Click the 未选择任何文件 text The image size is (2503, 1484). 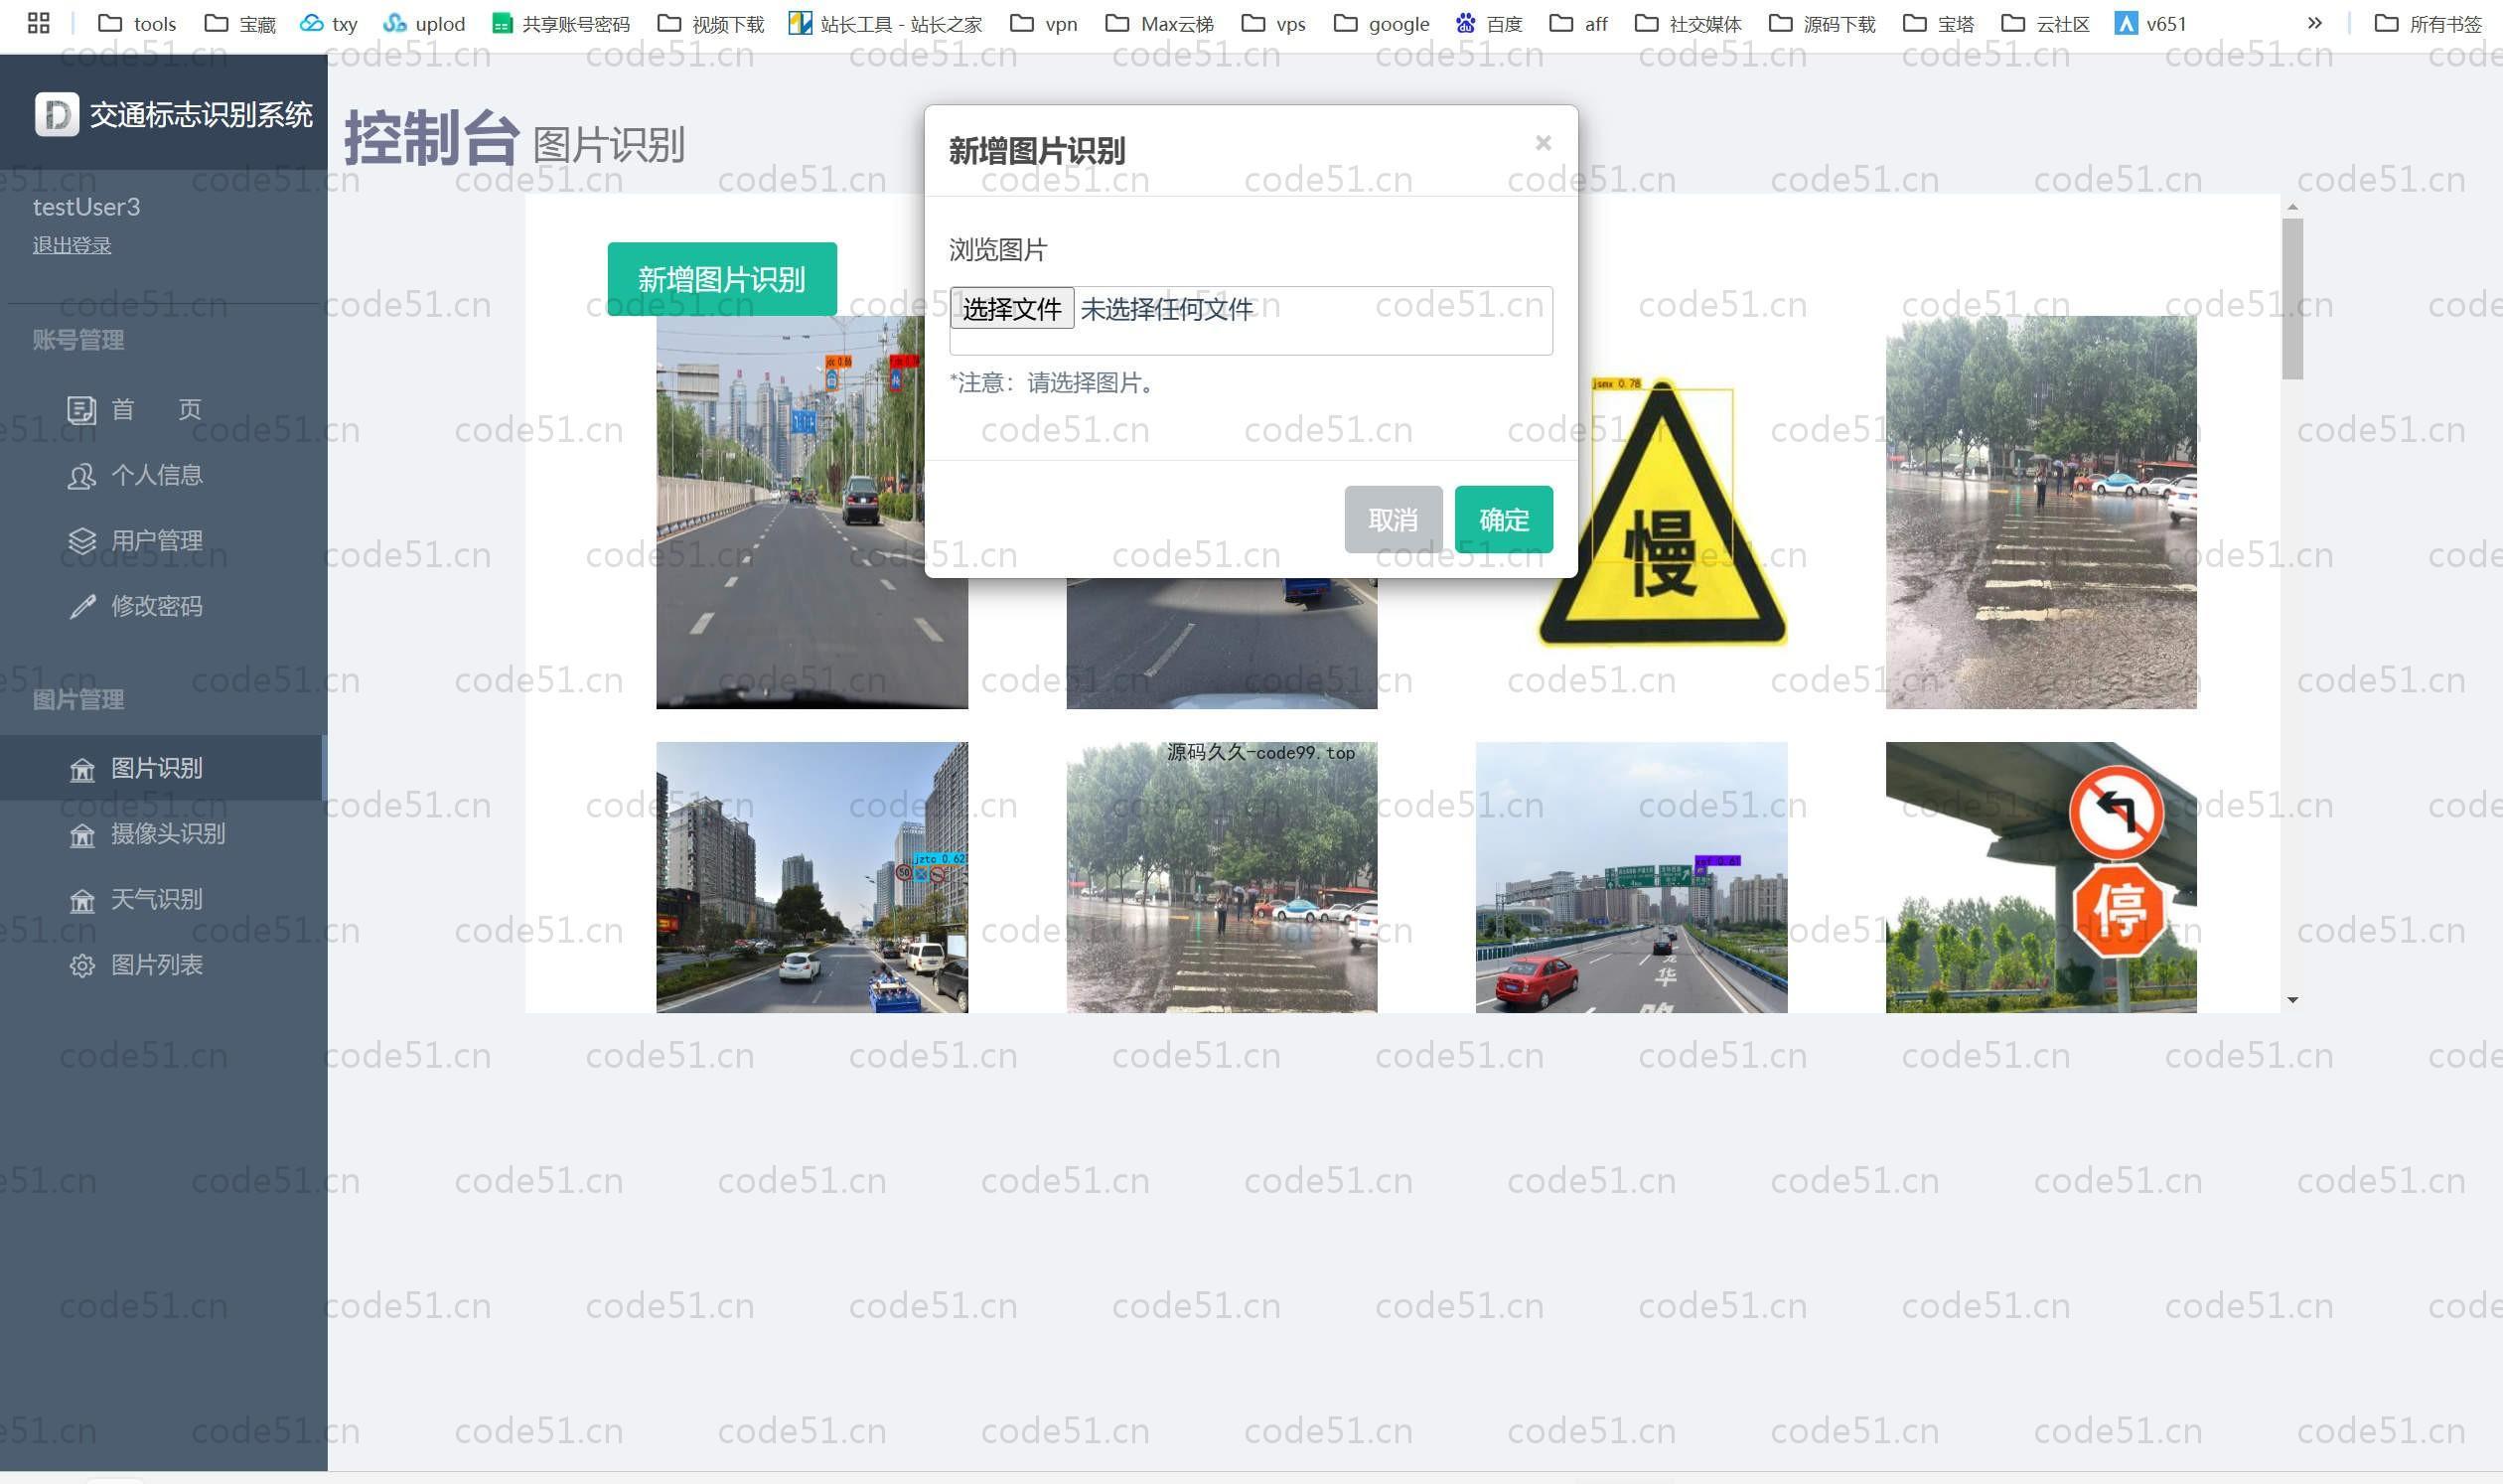point(1167,309)
